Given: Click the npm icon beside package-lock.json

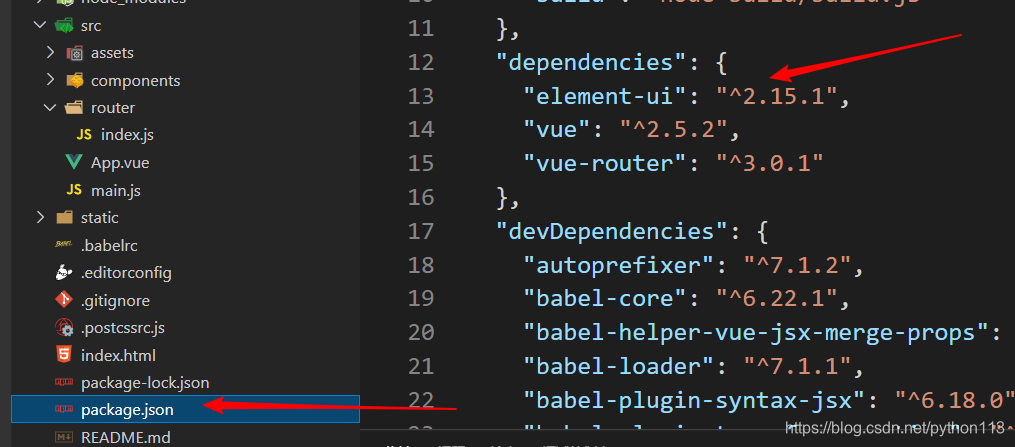Looking at the screenshot, I should coord(64,383).
